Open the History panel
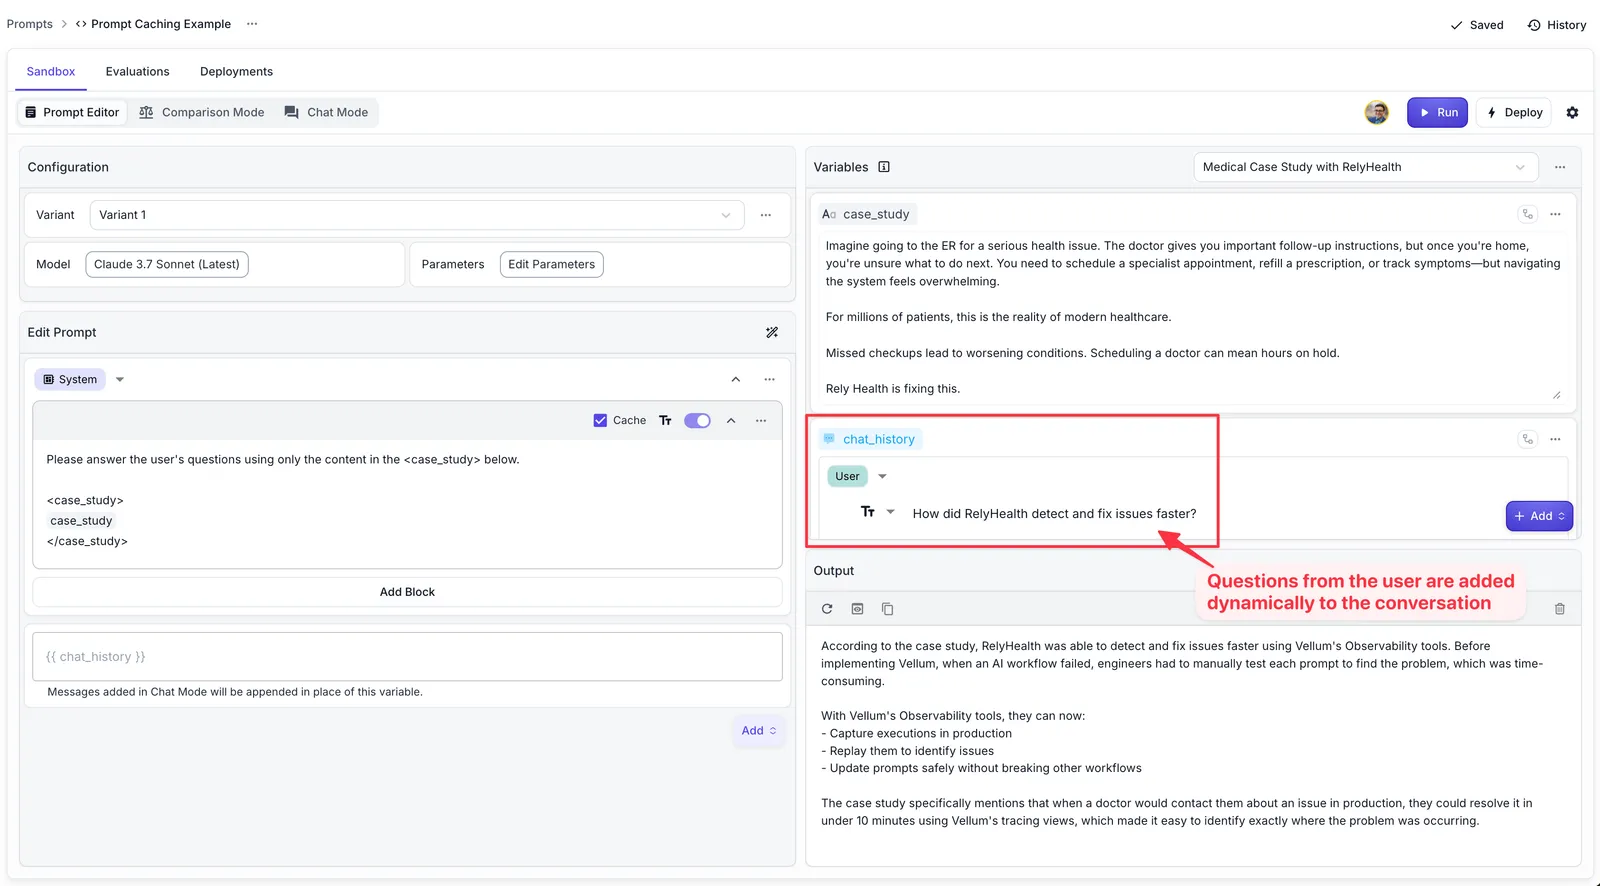The image size is (1600, 886). pyautogui.click(x=1556, y=25)
